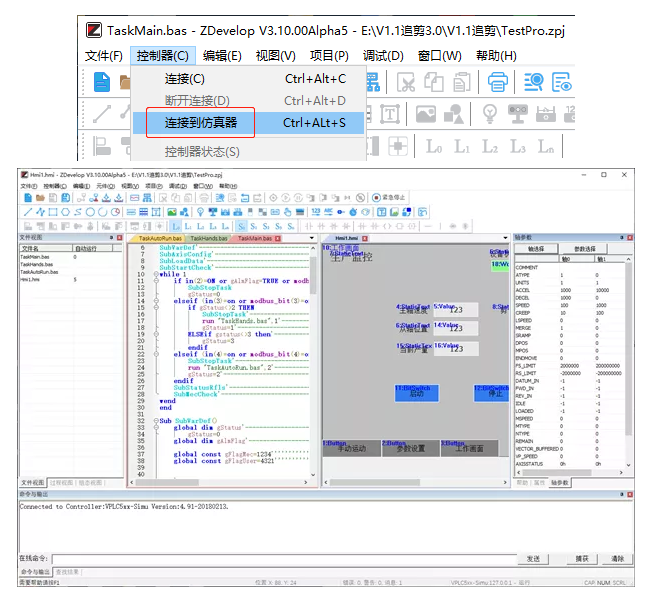Toggle state S0 in Hmi1.hmi window toolbar
656x604 pixels.
tap(241, 226)
